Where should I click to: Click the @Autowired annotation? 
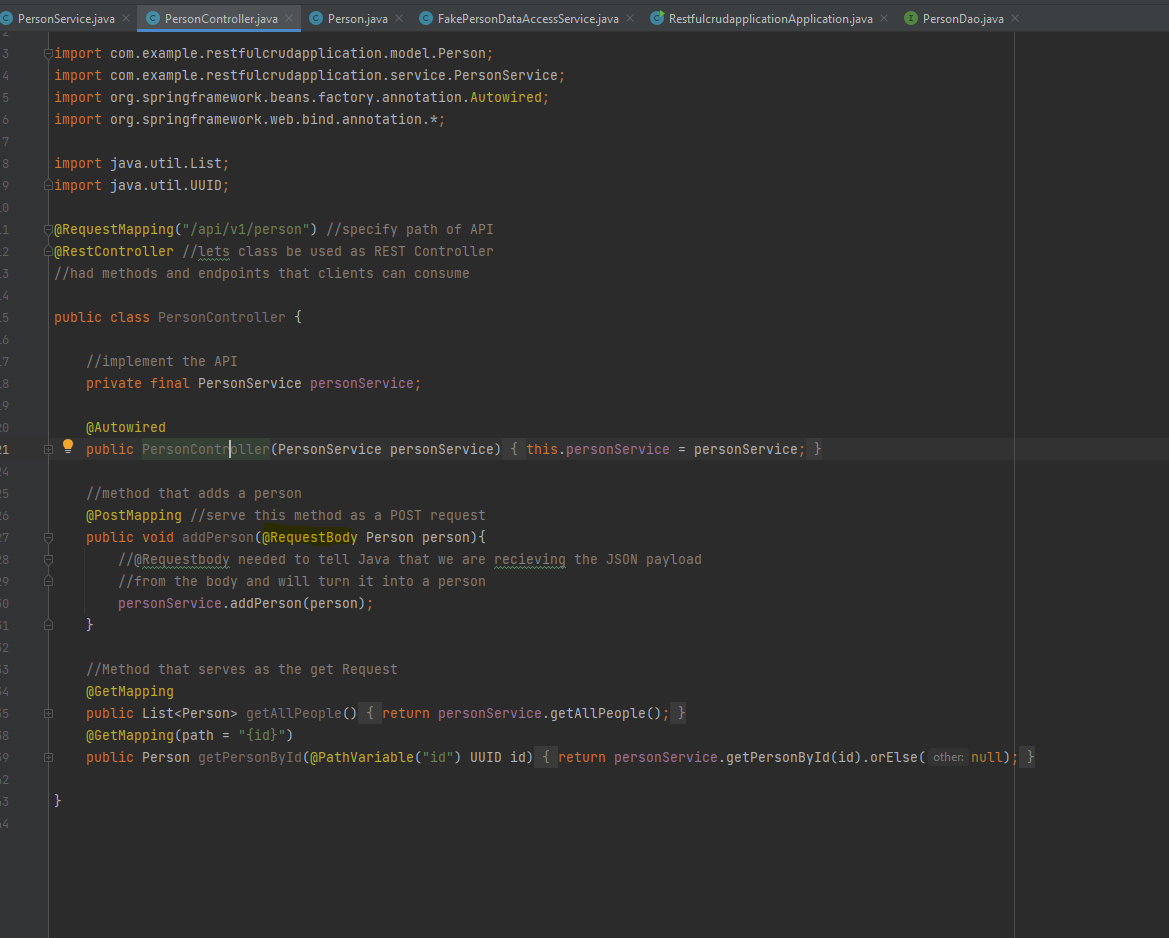coord(126,427)
